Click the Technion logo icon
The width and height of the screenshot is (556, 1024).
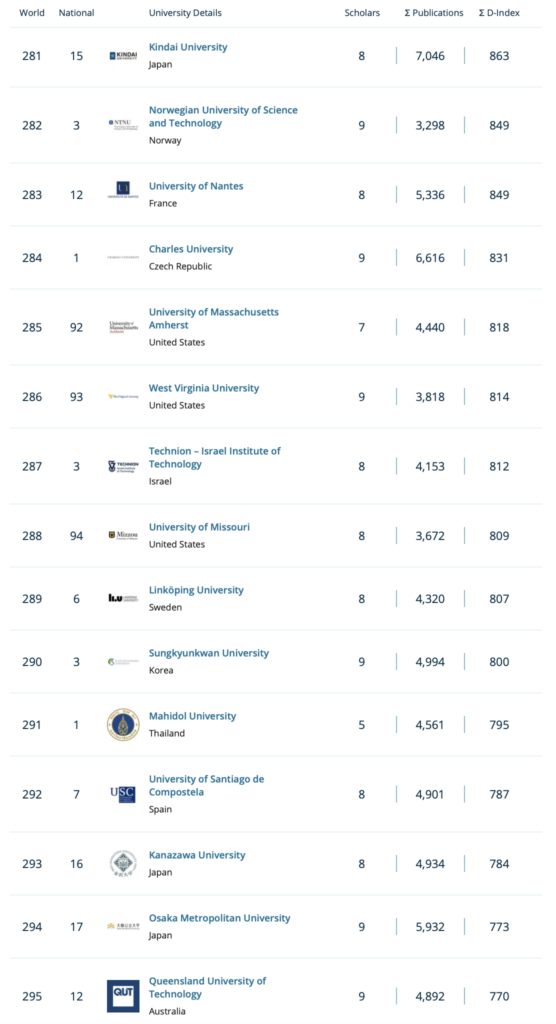click(123, 466)
